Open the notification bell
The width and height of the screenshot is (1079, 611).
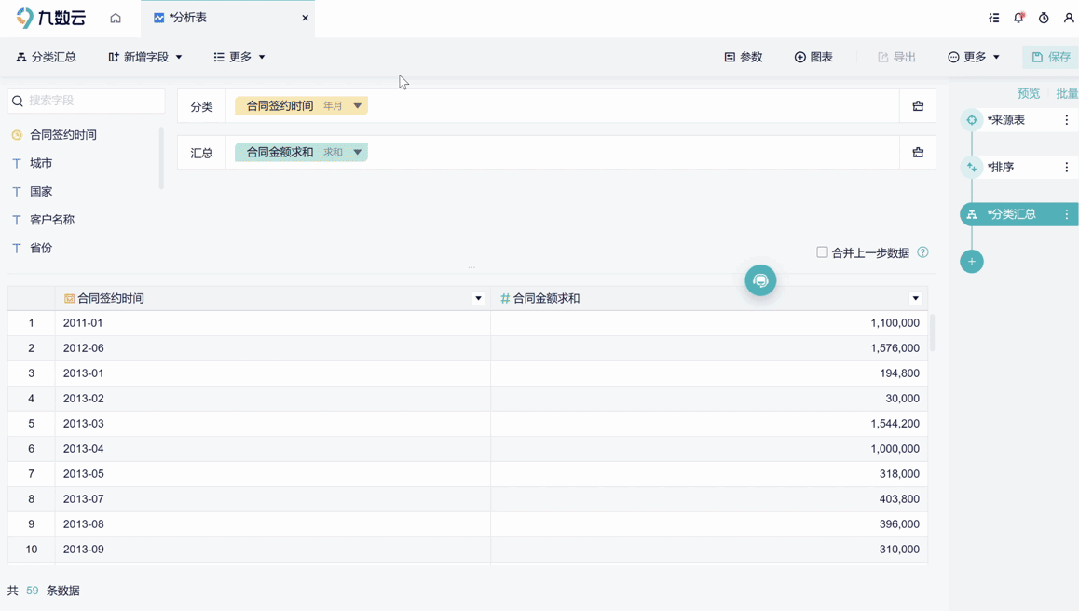[1019, 18]
